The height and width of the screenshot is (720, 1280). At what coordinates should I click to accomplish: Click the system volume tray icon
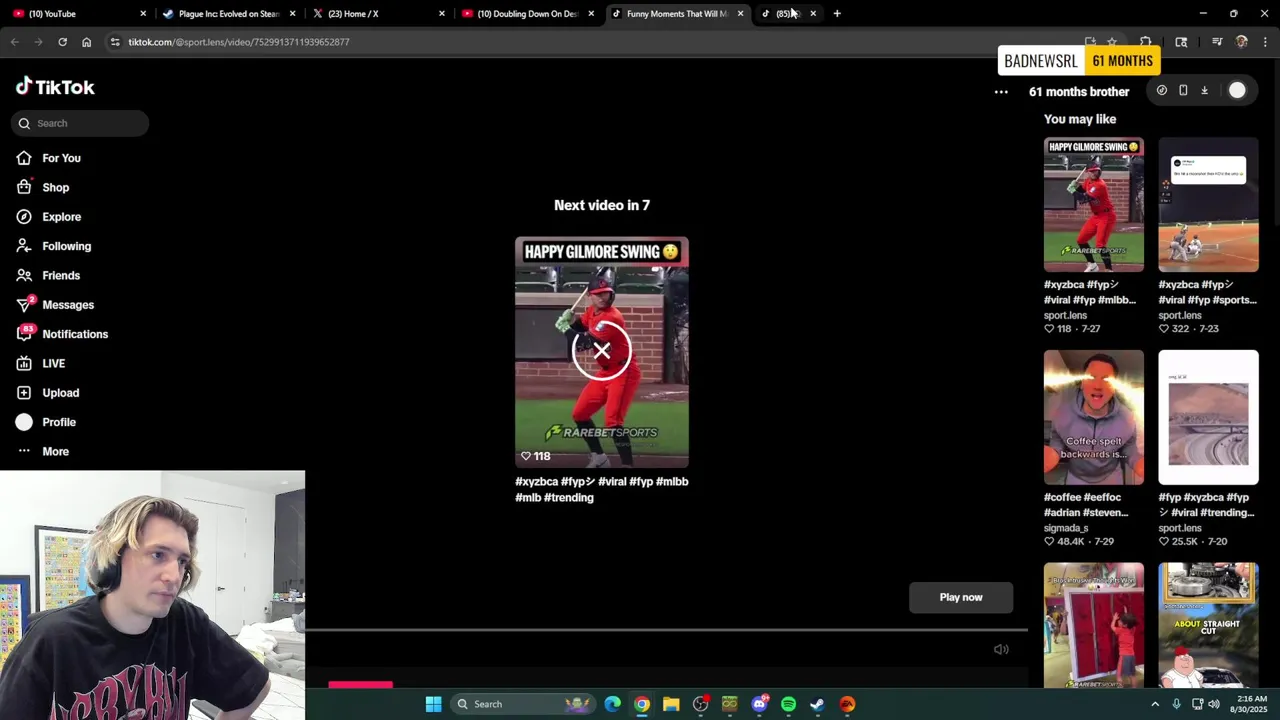click(x=1213, y=704)
